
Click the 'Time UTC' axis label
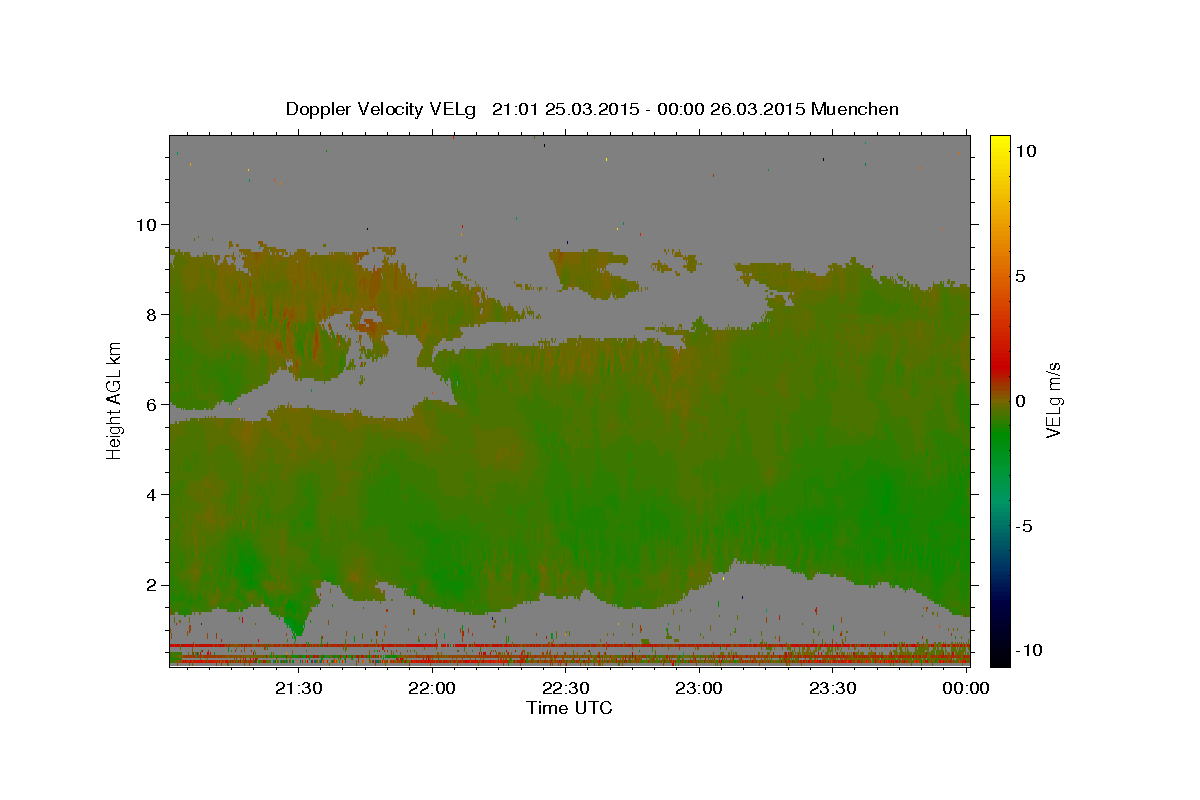coord(569,708)
